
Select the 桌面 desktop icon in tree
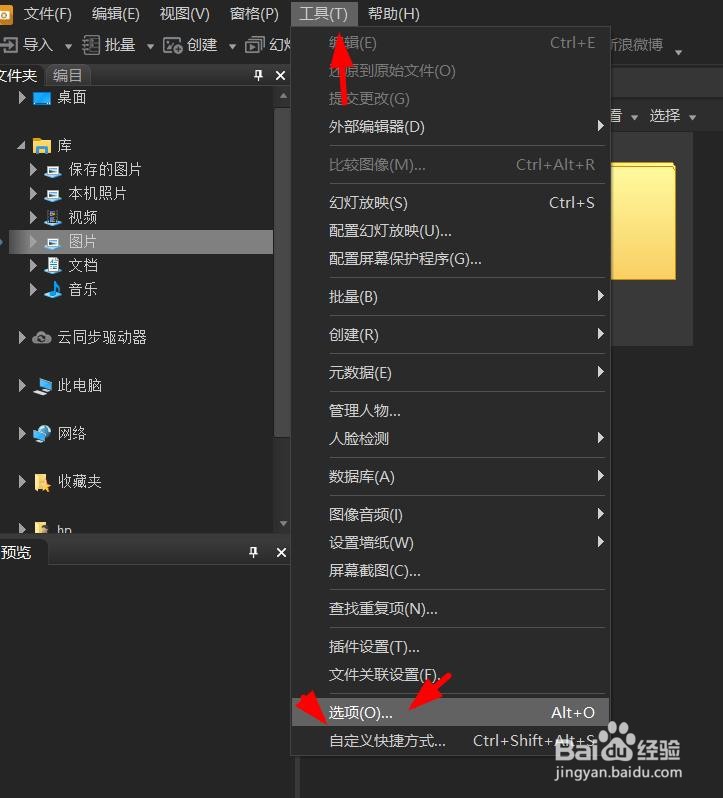(x=42, y=98)
